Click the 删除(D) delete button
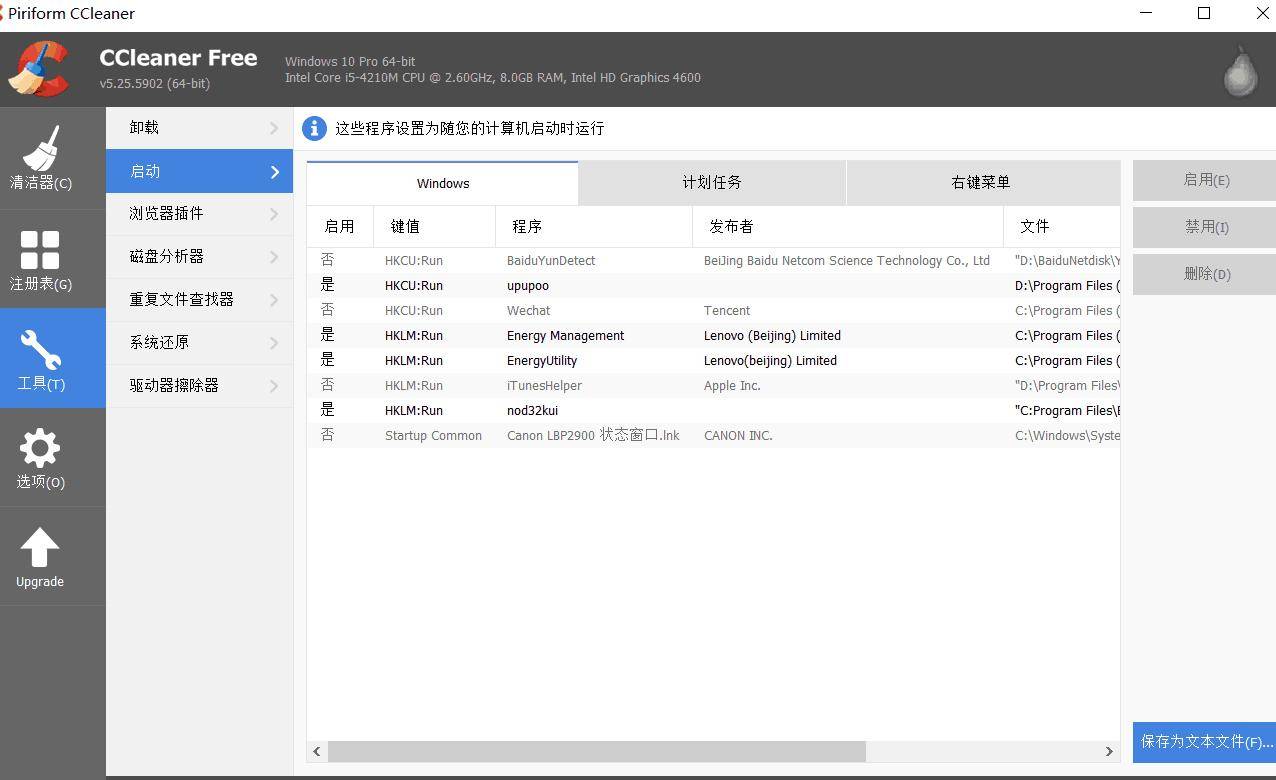The height and width of the screenshot is (780, 1276). pyautogui.click(x=1204, y=274)
